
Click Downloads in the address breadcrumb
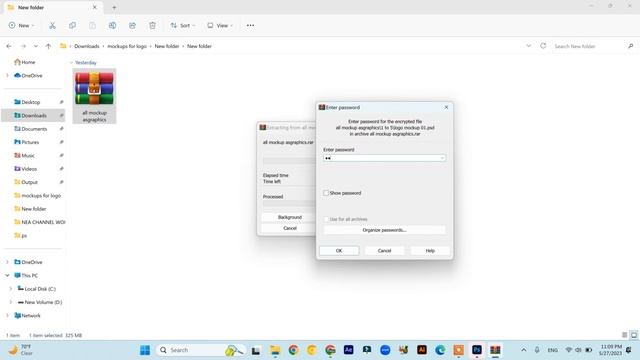(87, 46)
